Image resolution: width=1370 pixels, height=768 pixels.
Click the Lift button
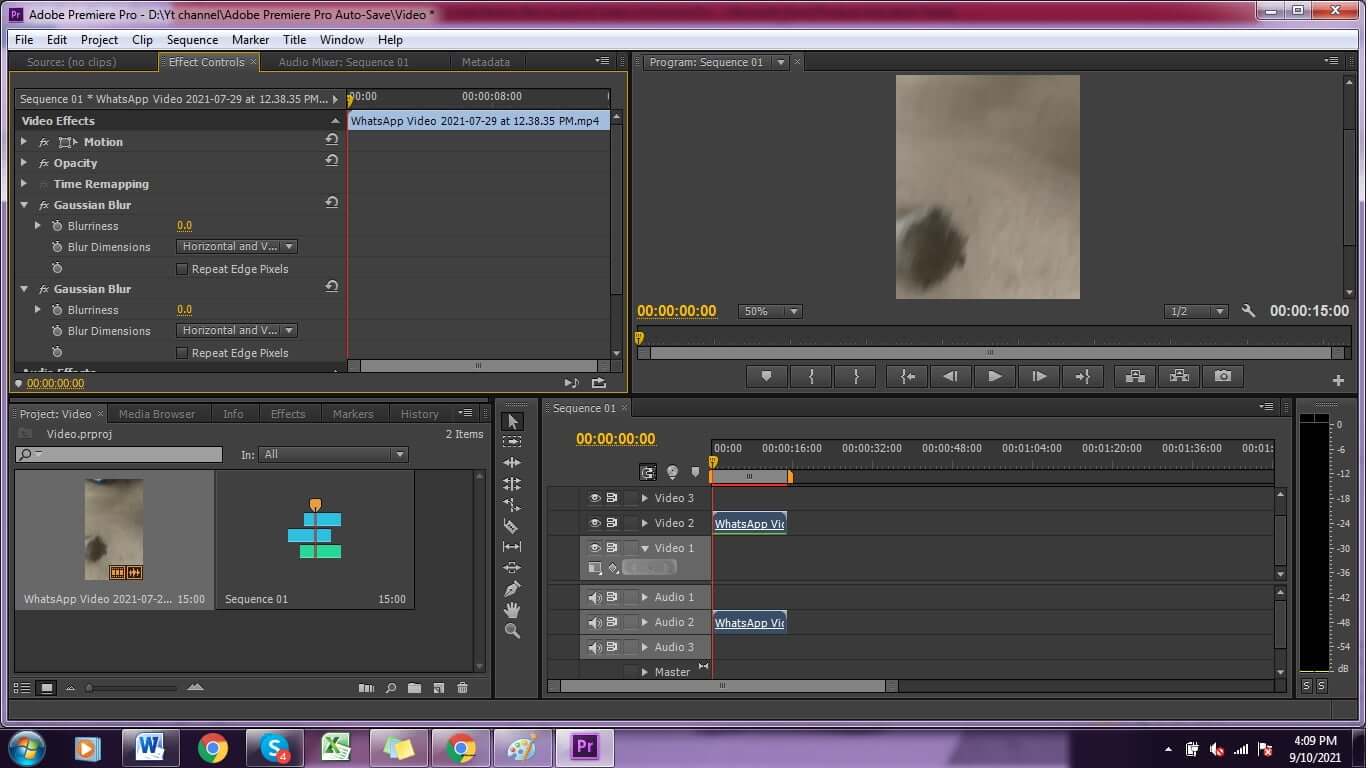pyautogui.click(x=1134, y=376)
